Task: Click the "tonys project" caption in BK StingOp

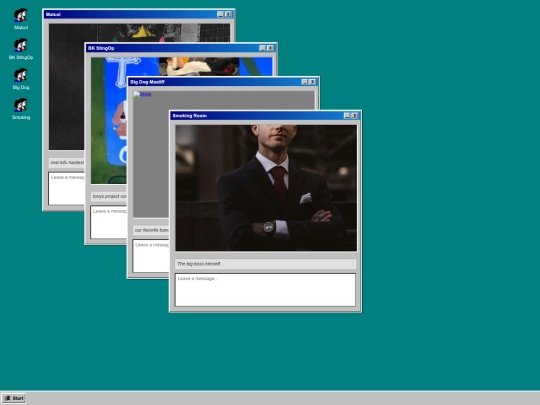Action: (109, 196)
